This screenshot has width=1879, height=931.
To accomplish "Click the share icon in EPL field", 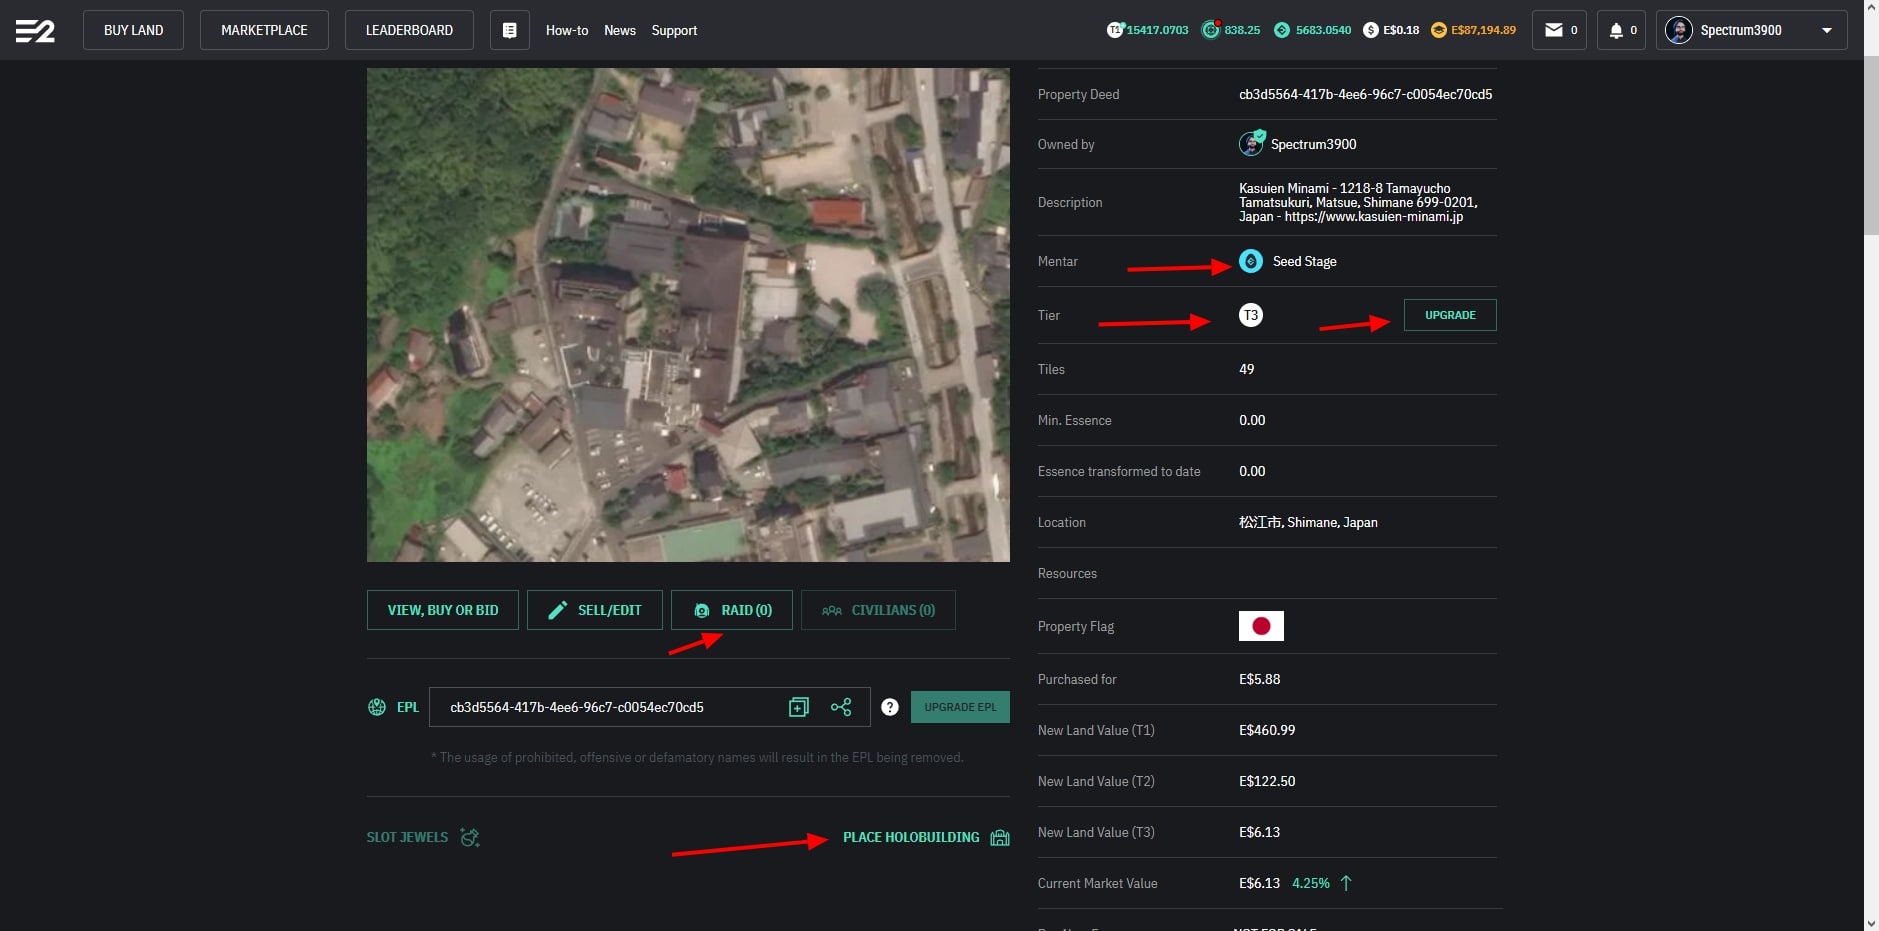I will click(841, 707).
